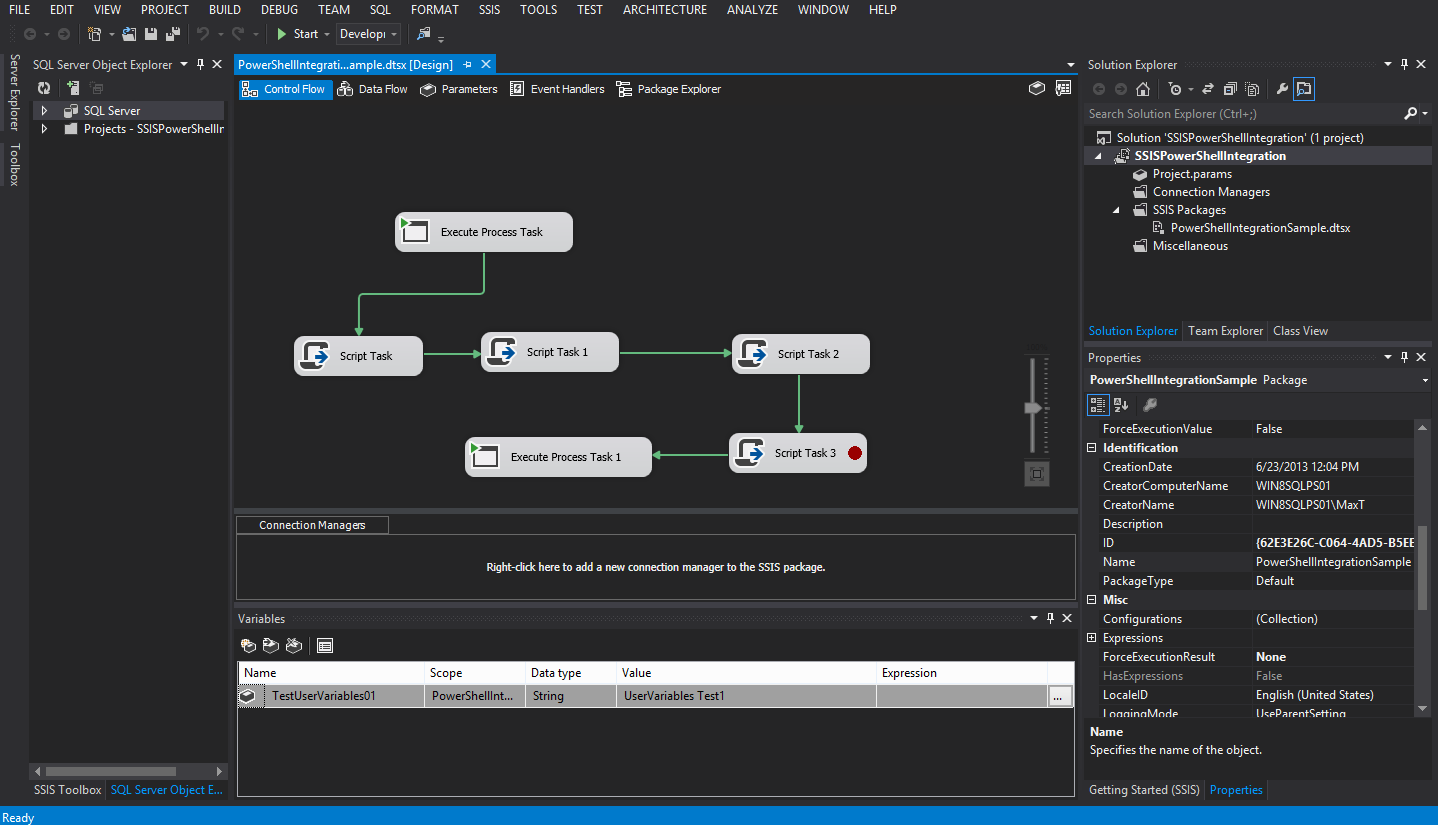1438x825 pixels.
Task: Click the wrench Properties icon in Solution Explorer
Action: click(1281, 89)
